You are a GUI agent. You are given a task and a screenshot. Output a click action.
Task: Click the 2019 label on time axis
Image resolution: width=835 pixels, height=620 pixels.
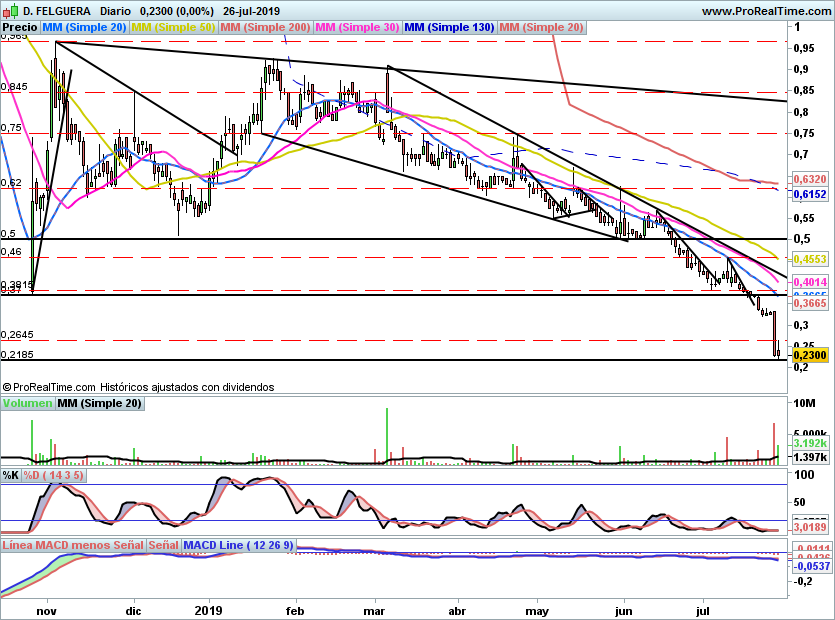(x=209, y=611)
